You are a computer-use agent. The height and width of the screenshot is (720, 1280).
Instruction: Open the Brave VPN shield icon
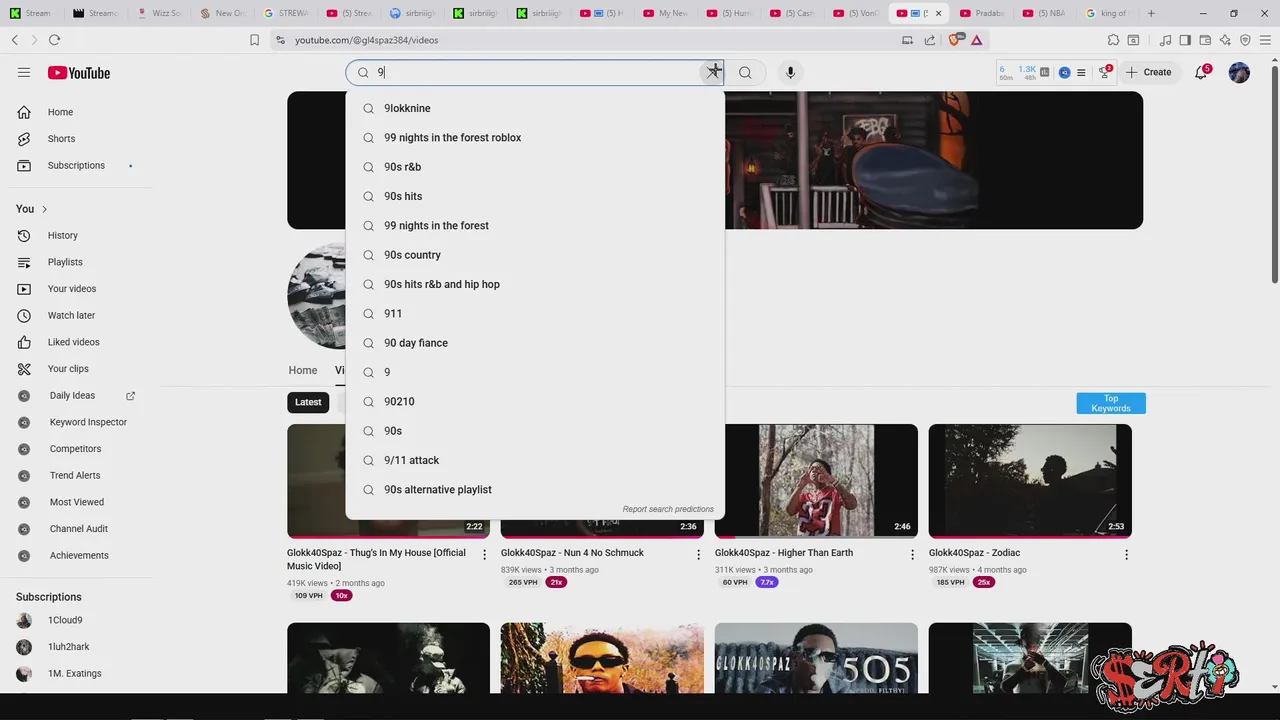click(1245, 40)
